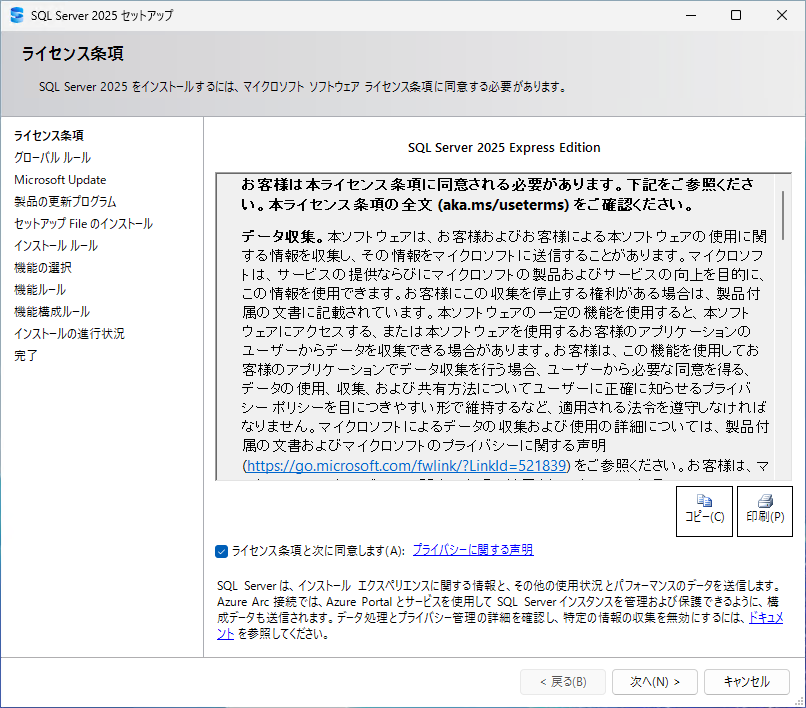Viewport: 806px width, 708px height.
Task: Select the Microsoft Update step
Action: point(60,180)
